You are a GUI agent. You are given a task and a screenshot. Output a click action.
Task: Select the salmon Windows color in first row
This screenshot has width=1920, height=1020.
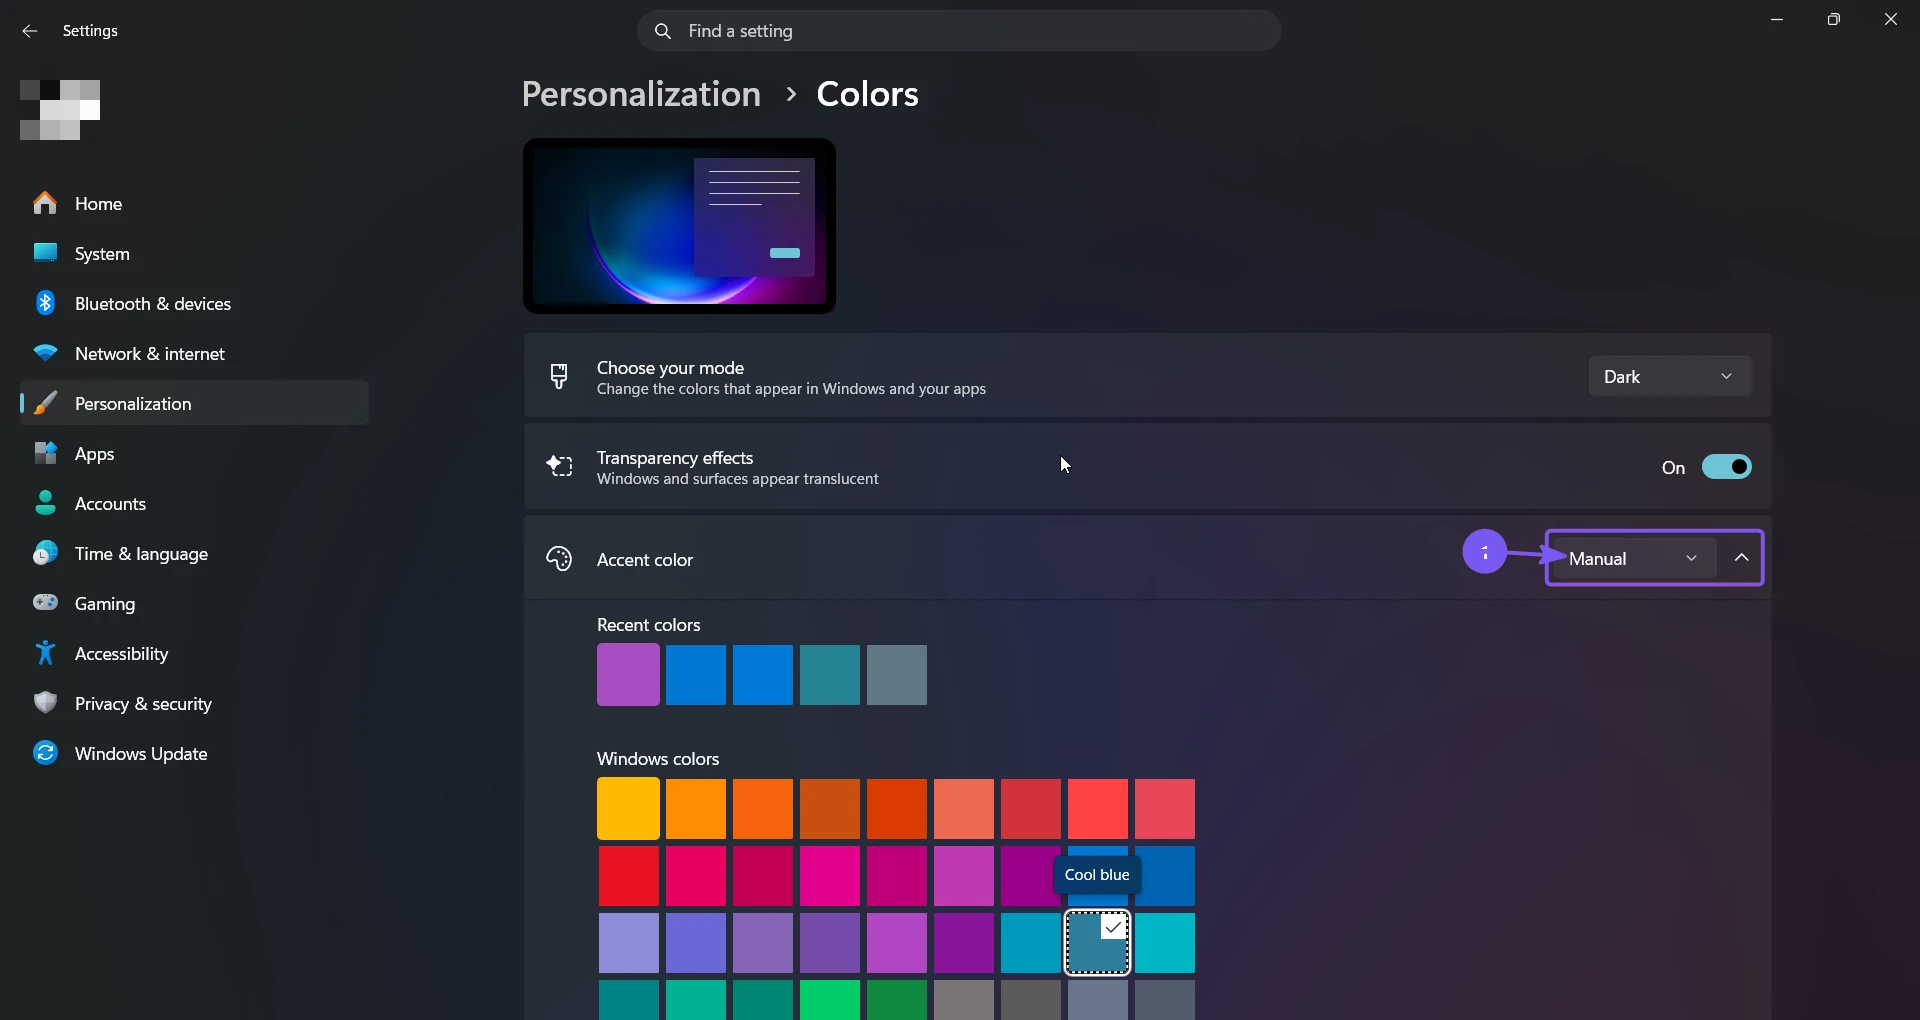click(x=964, y=809)
